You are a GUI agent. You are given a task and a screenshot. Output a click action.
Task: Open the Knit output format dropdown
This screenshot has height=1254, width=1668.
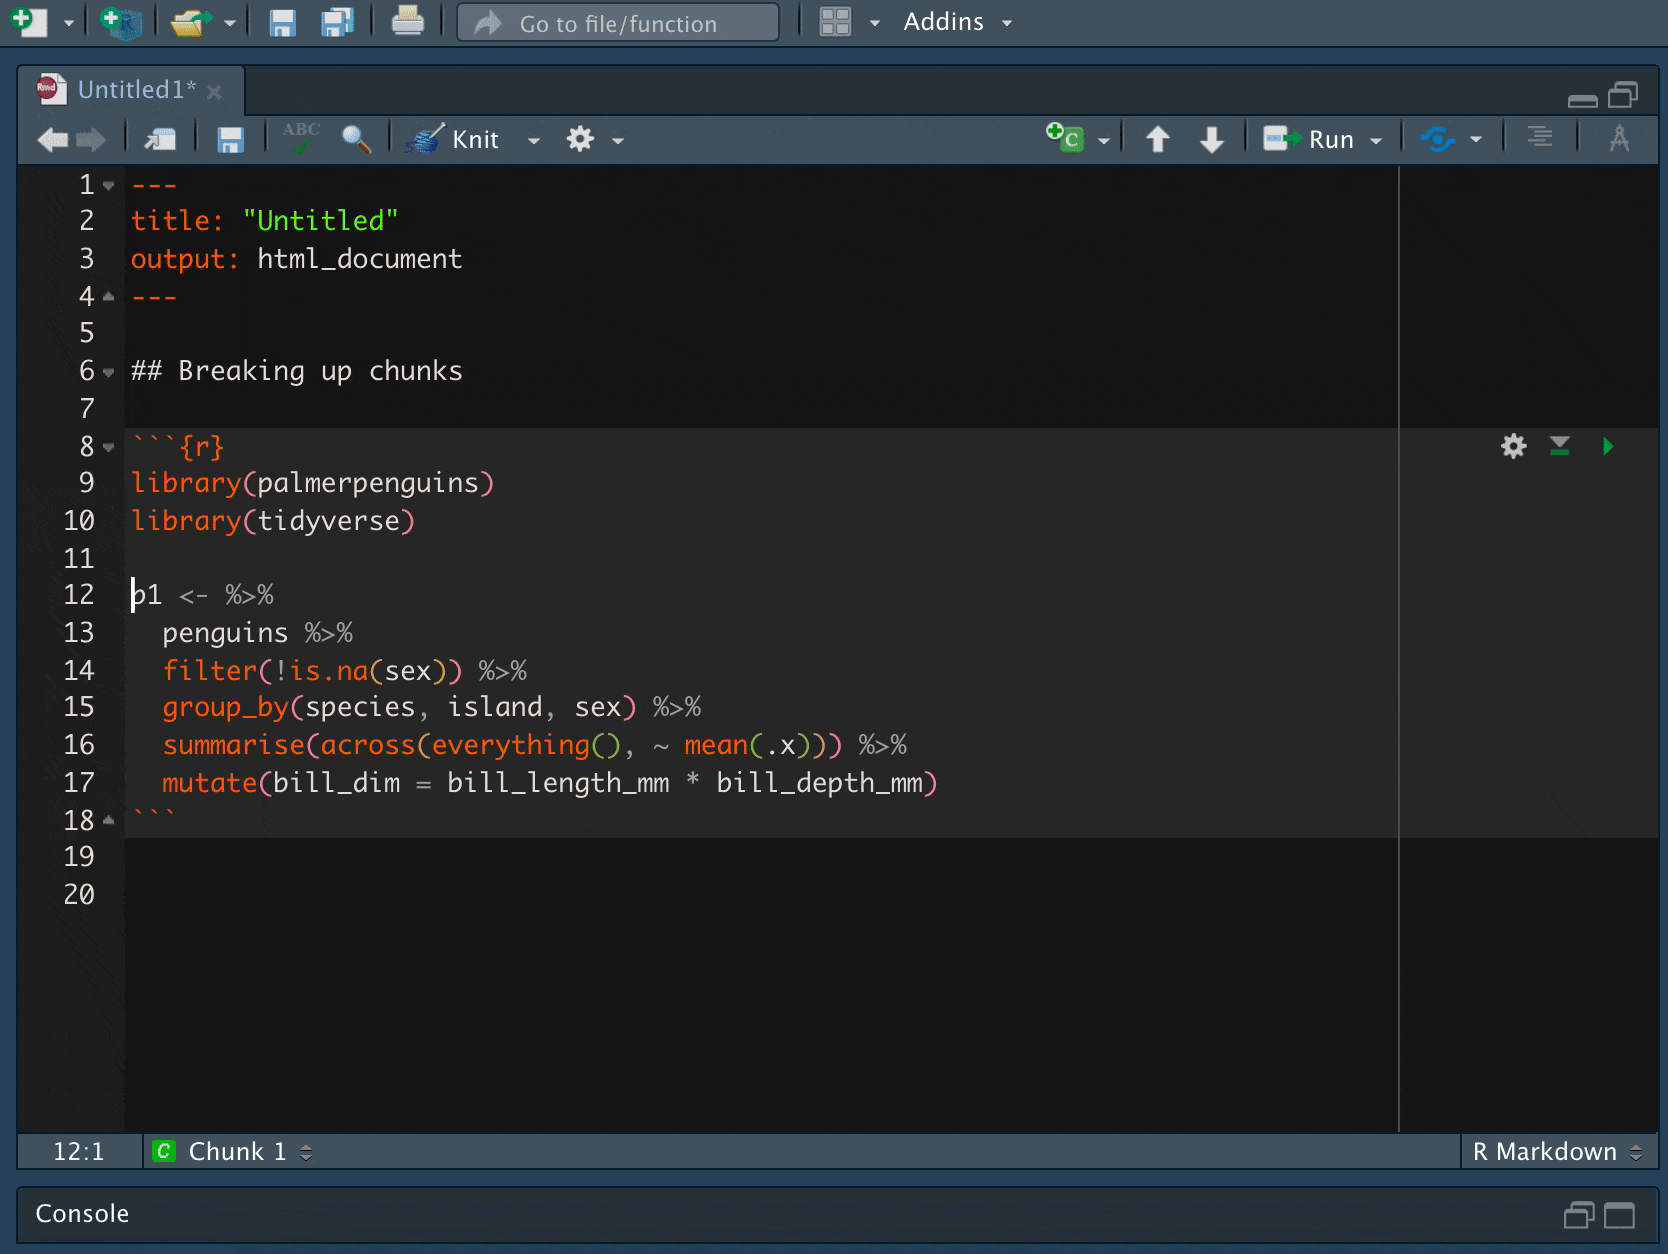(533, 140)
